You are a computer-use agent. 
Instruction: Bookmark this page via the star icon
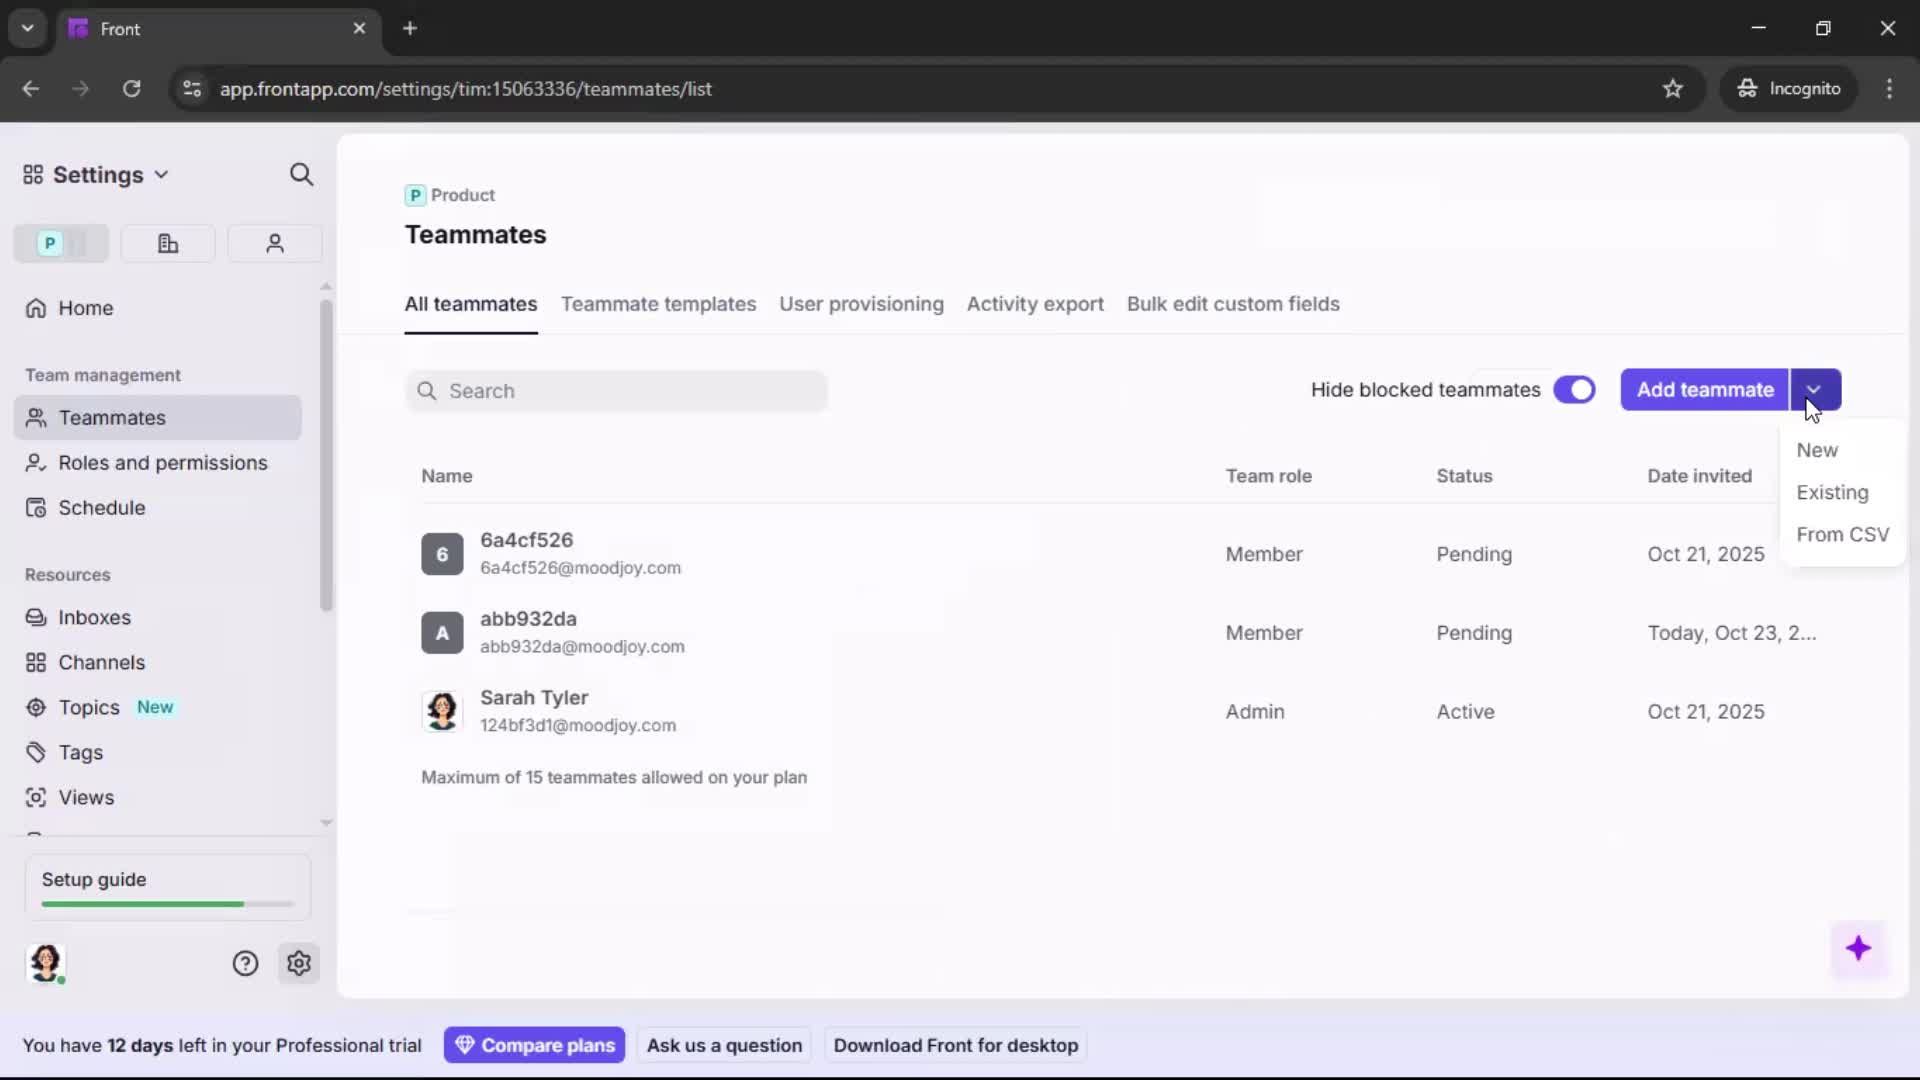click(x=1673, y=88)
